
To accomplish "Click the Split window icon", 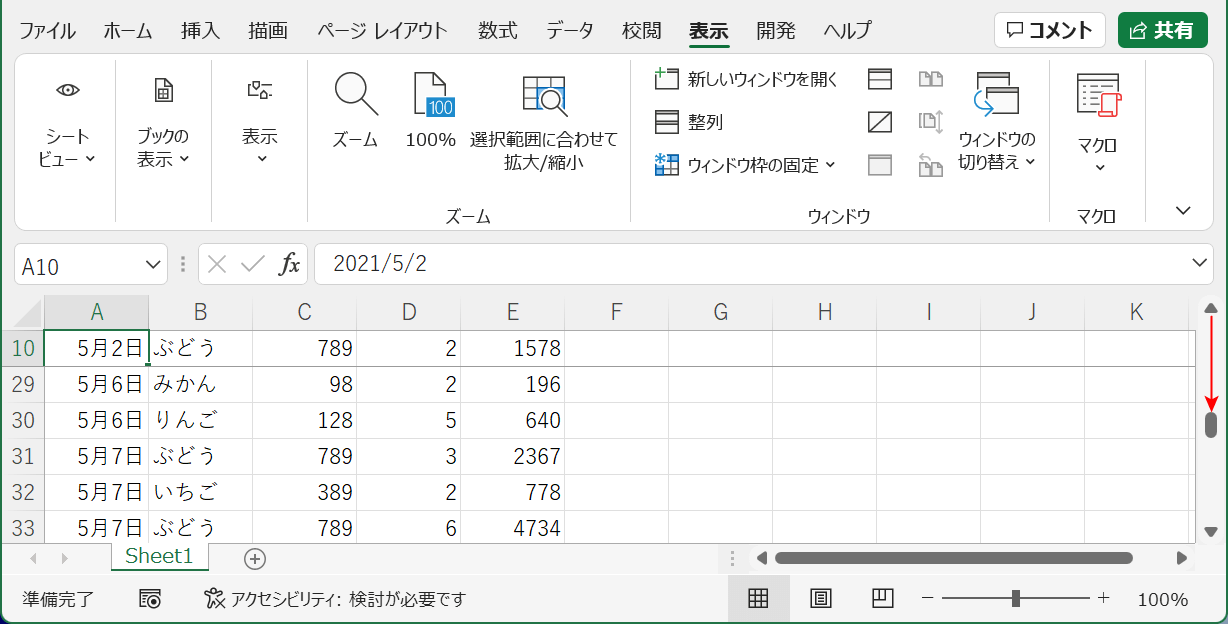I will point(880,79).
